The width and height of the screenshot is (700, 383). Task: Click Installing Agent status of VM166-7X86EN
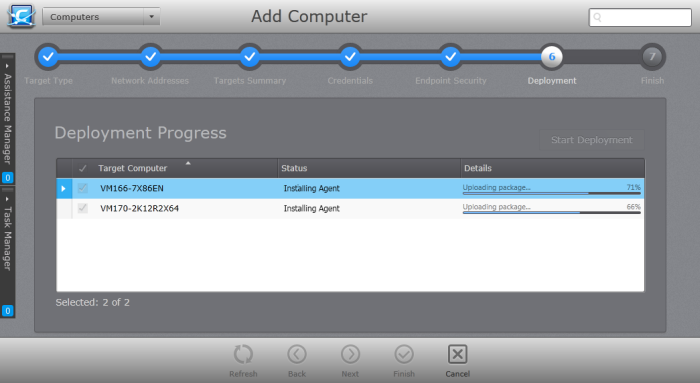pyautogui.click(x=312, y=188)
